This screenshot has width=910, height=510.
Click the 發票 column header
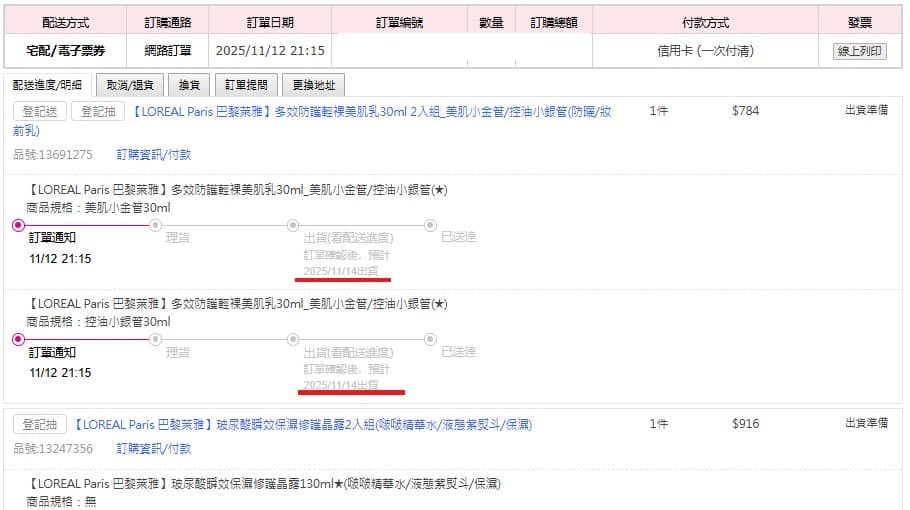click(x=860, y=23)
